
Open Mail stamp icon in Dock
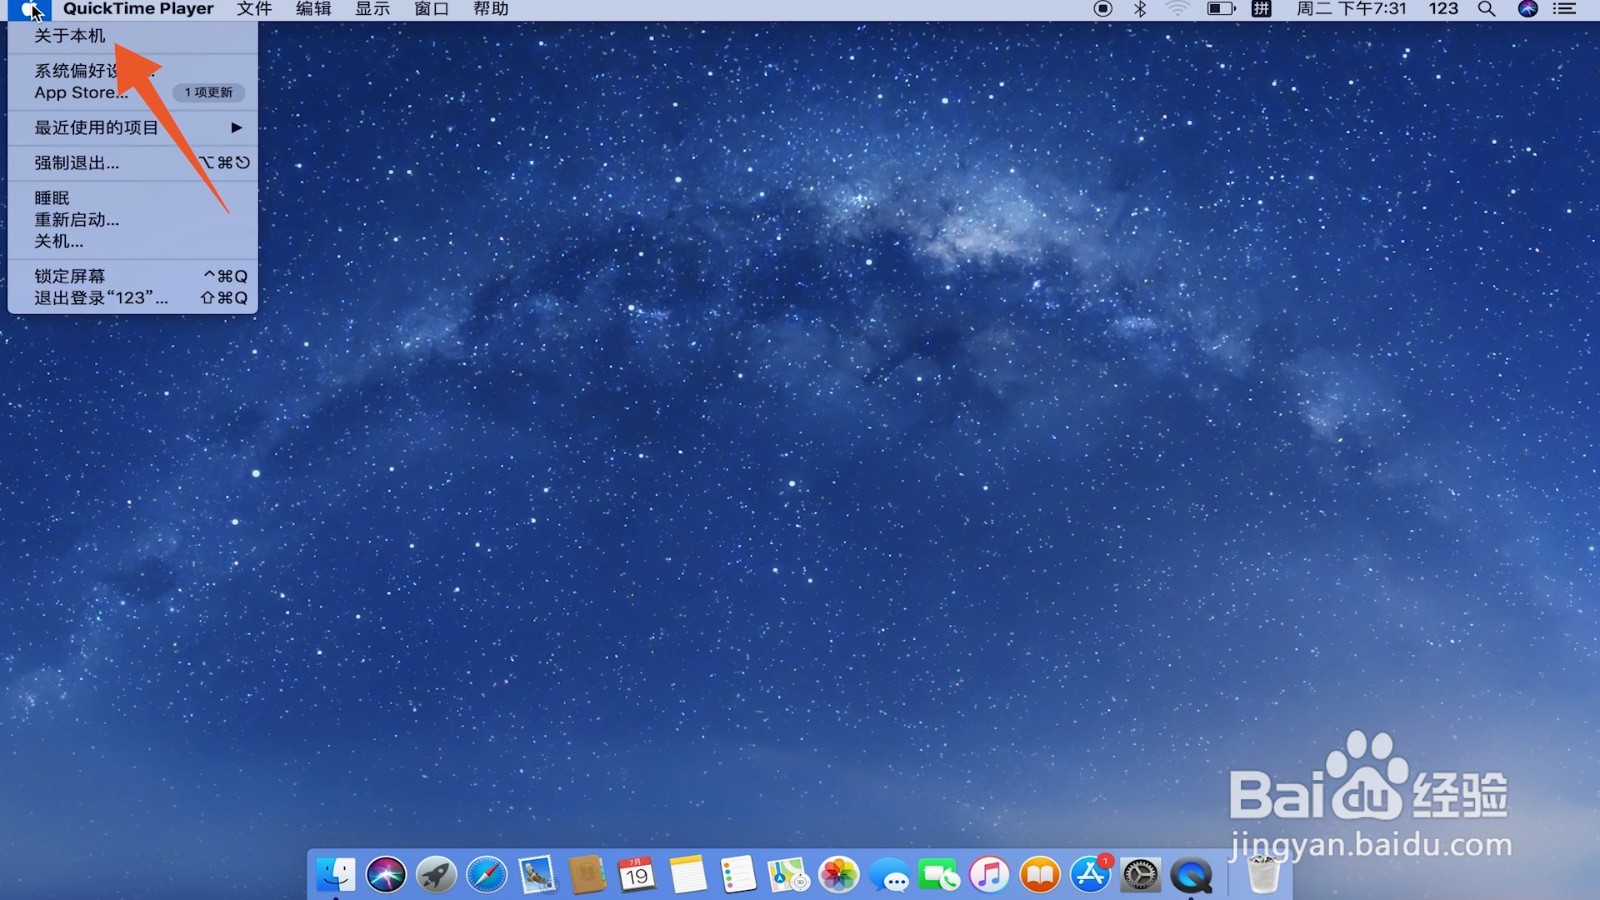[537, 875]
